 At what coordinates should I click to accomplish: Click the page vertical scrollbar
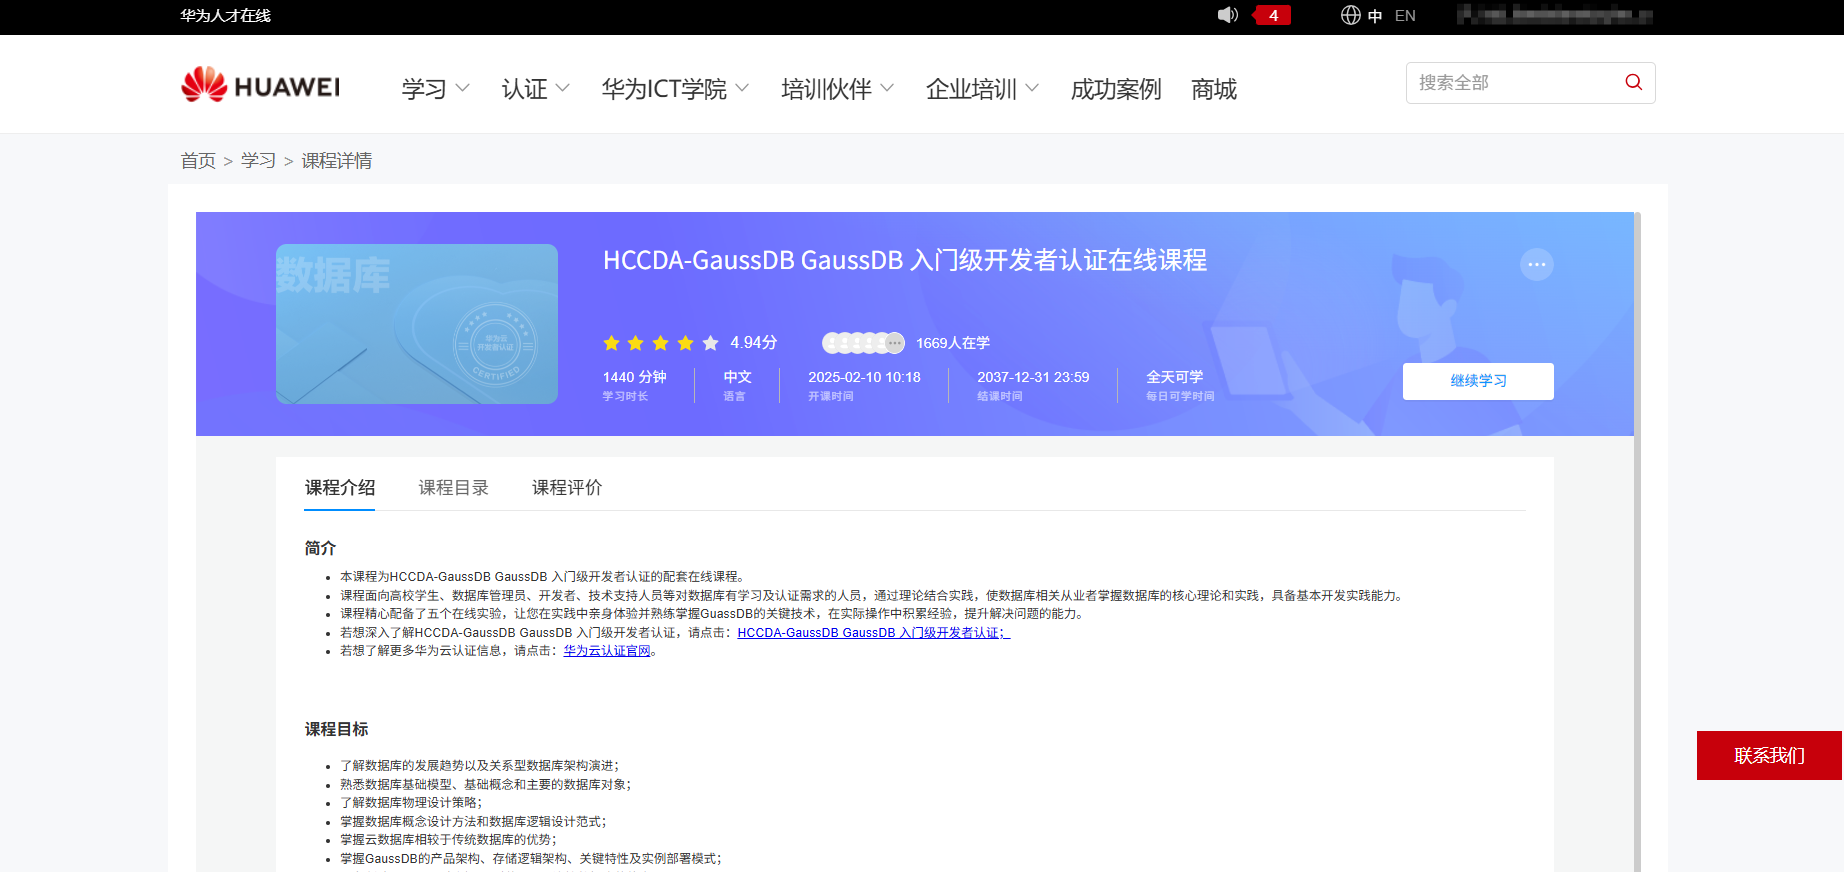[x=1637, y=541]
